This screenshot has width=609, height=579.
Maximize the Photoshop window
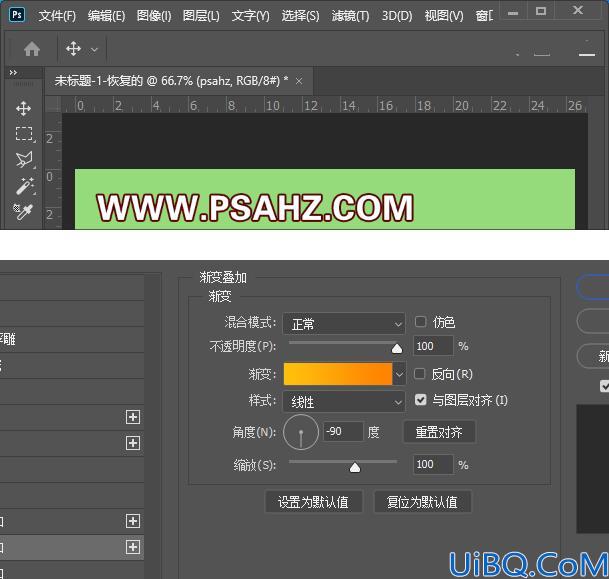point(541,11)
